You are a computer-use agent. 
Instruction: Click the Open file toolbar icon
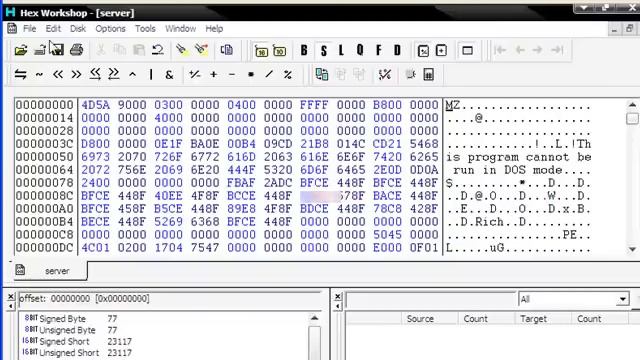tap(20, 50)
